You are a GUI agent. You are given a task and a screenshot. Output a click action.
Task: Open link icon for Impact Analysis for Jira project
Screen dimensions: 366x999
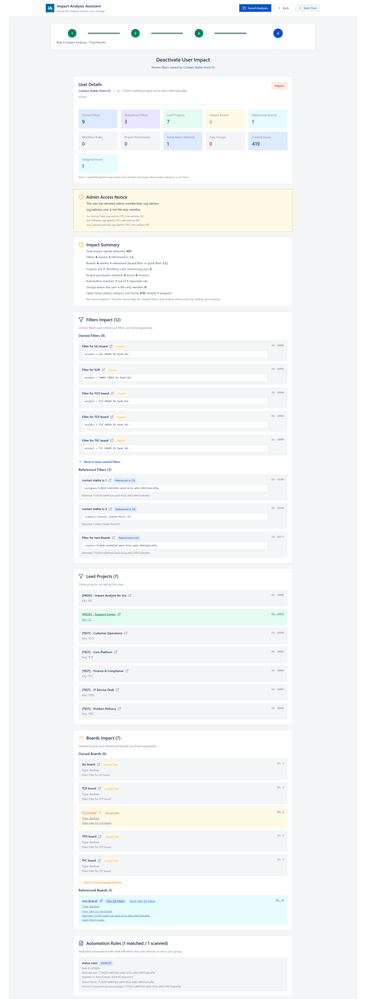click(129, 595)
